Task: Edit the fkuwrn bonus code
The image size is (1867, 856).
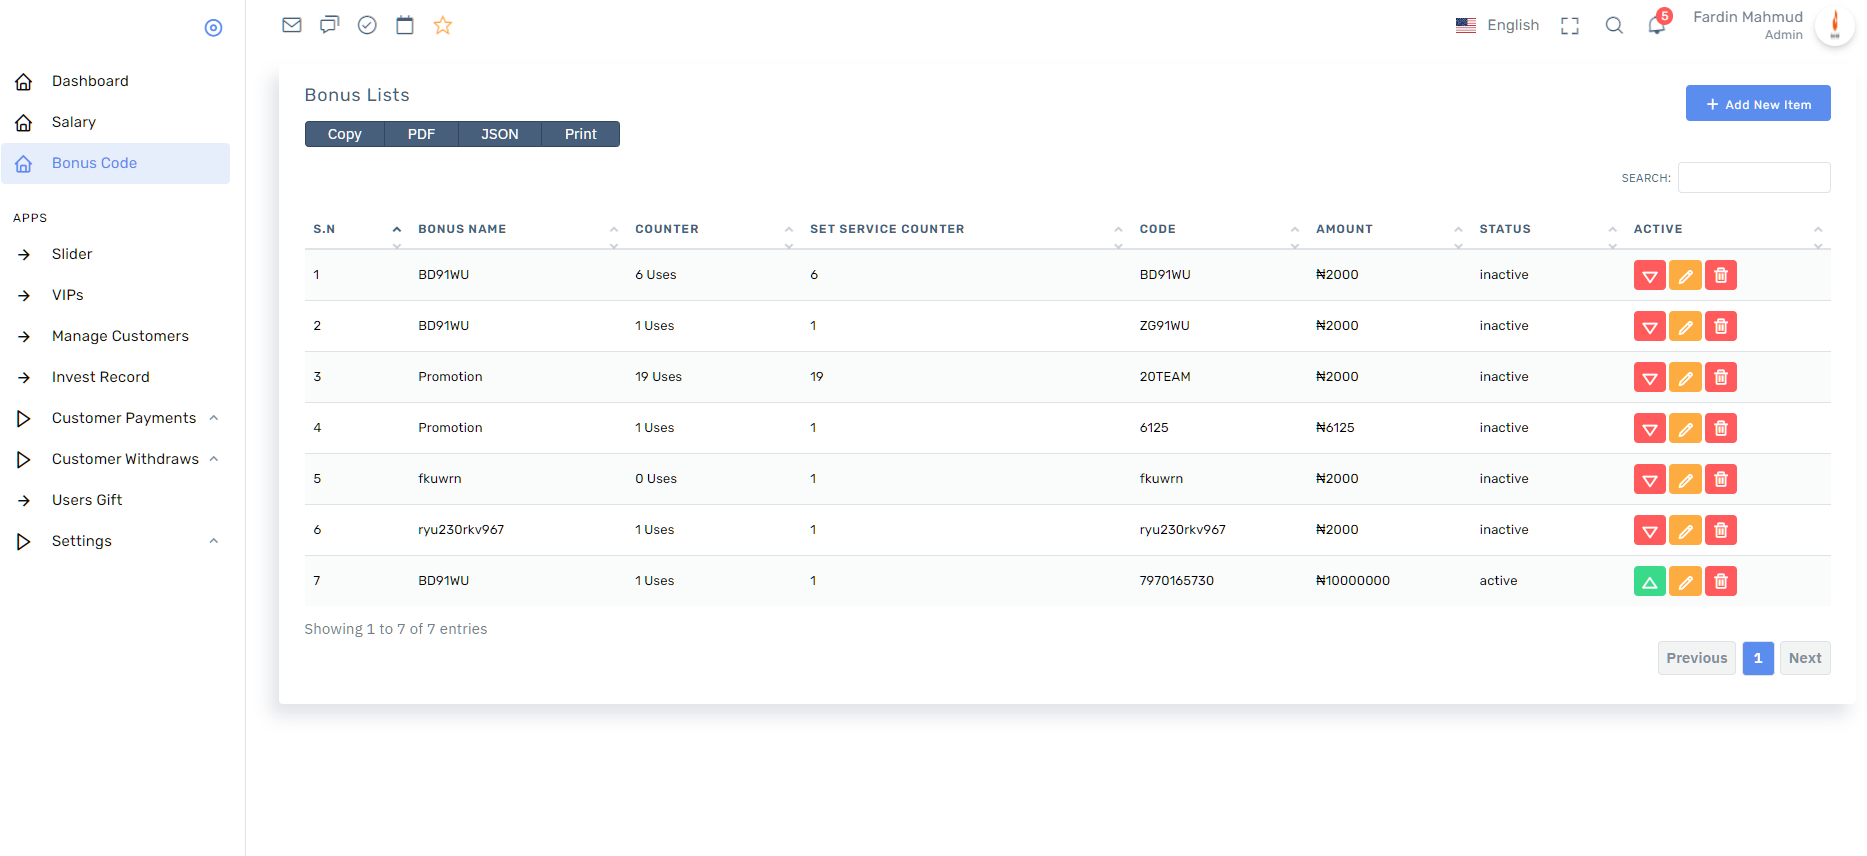Action: 1685,479
